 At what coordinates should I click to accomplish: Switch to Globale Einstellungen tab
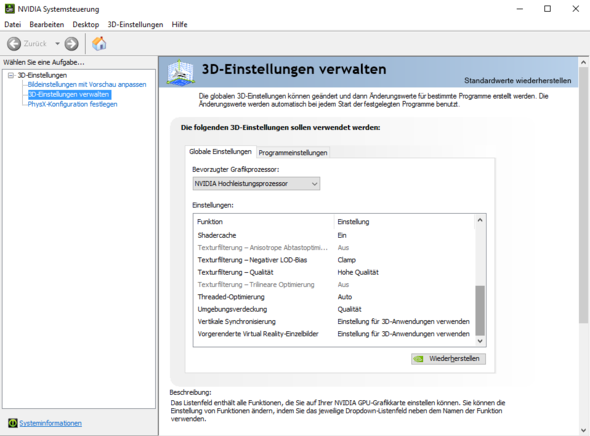(x=220, y=152)
